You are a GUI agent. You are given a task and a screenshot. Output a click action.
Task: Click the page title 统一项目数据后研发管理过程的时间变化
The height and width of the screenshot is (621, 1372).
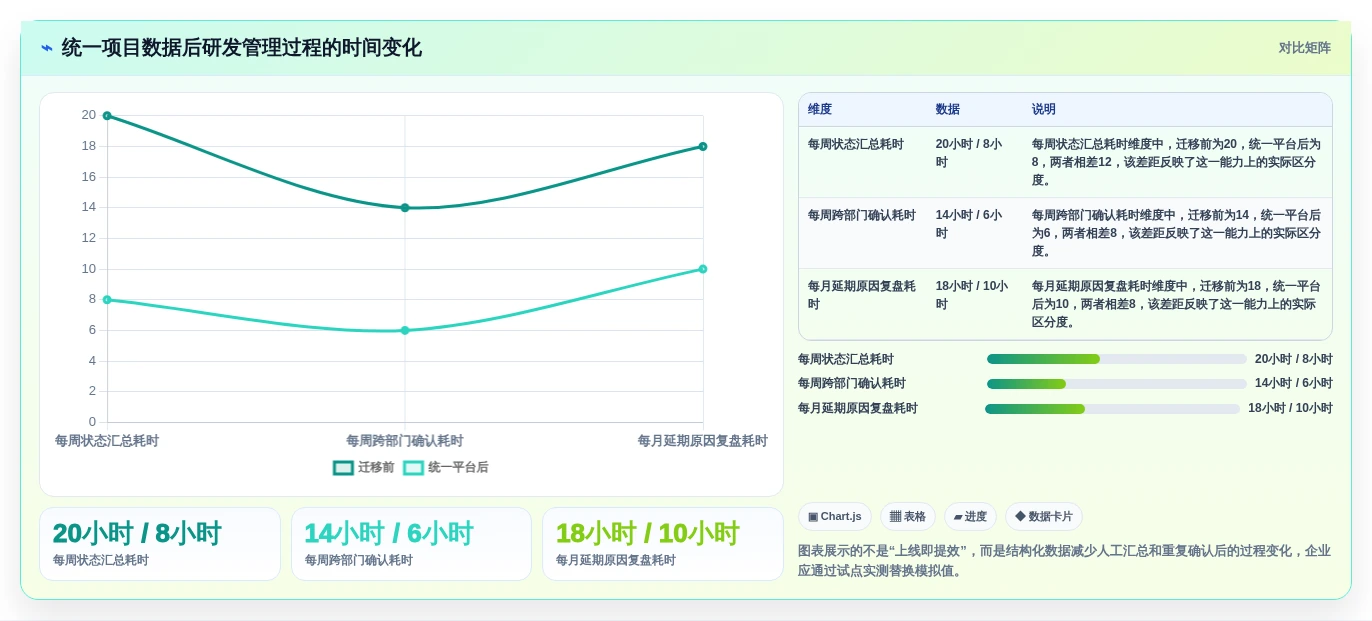(242, 48)
